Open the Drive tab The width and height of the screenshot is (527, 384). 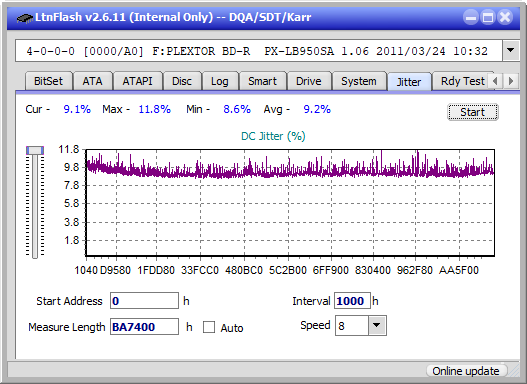309,81
